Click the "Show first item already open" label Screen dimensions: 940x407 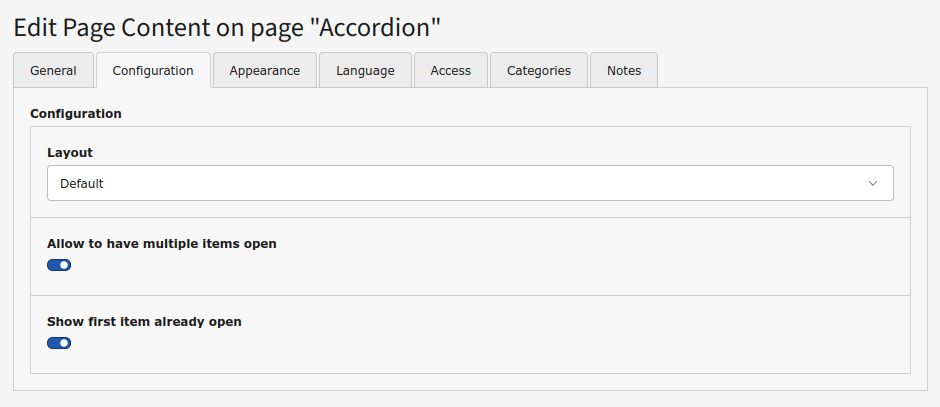pyautogui.click(x=144, y=322)
